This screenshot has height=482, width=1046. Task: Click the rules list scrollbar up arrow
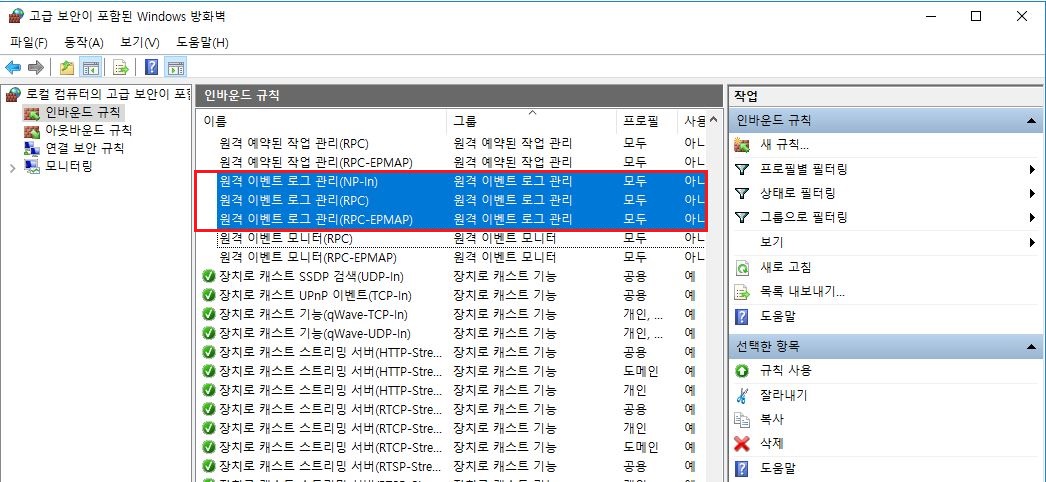pyautogui.click(x=714, y=121)
